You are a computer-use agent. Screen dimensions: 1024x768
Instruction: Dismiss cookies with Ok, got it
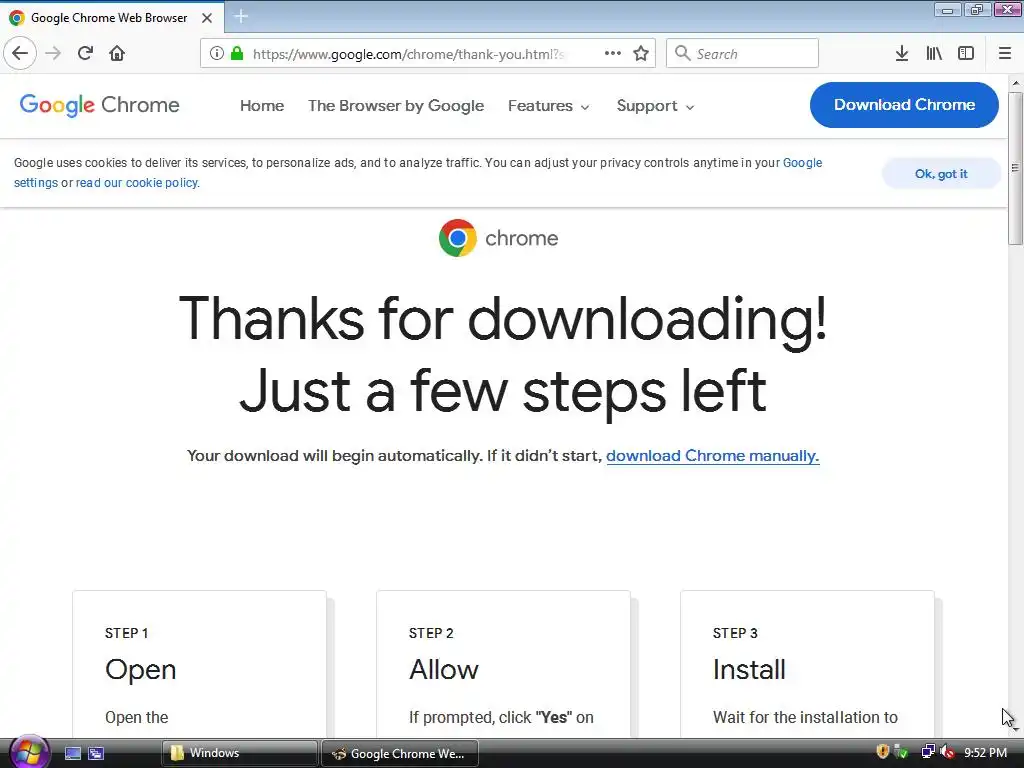(941, 174)
